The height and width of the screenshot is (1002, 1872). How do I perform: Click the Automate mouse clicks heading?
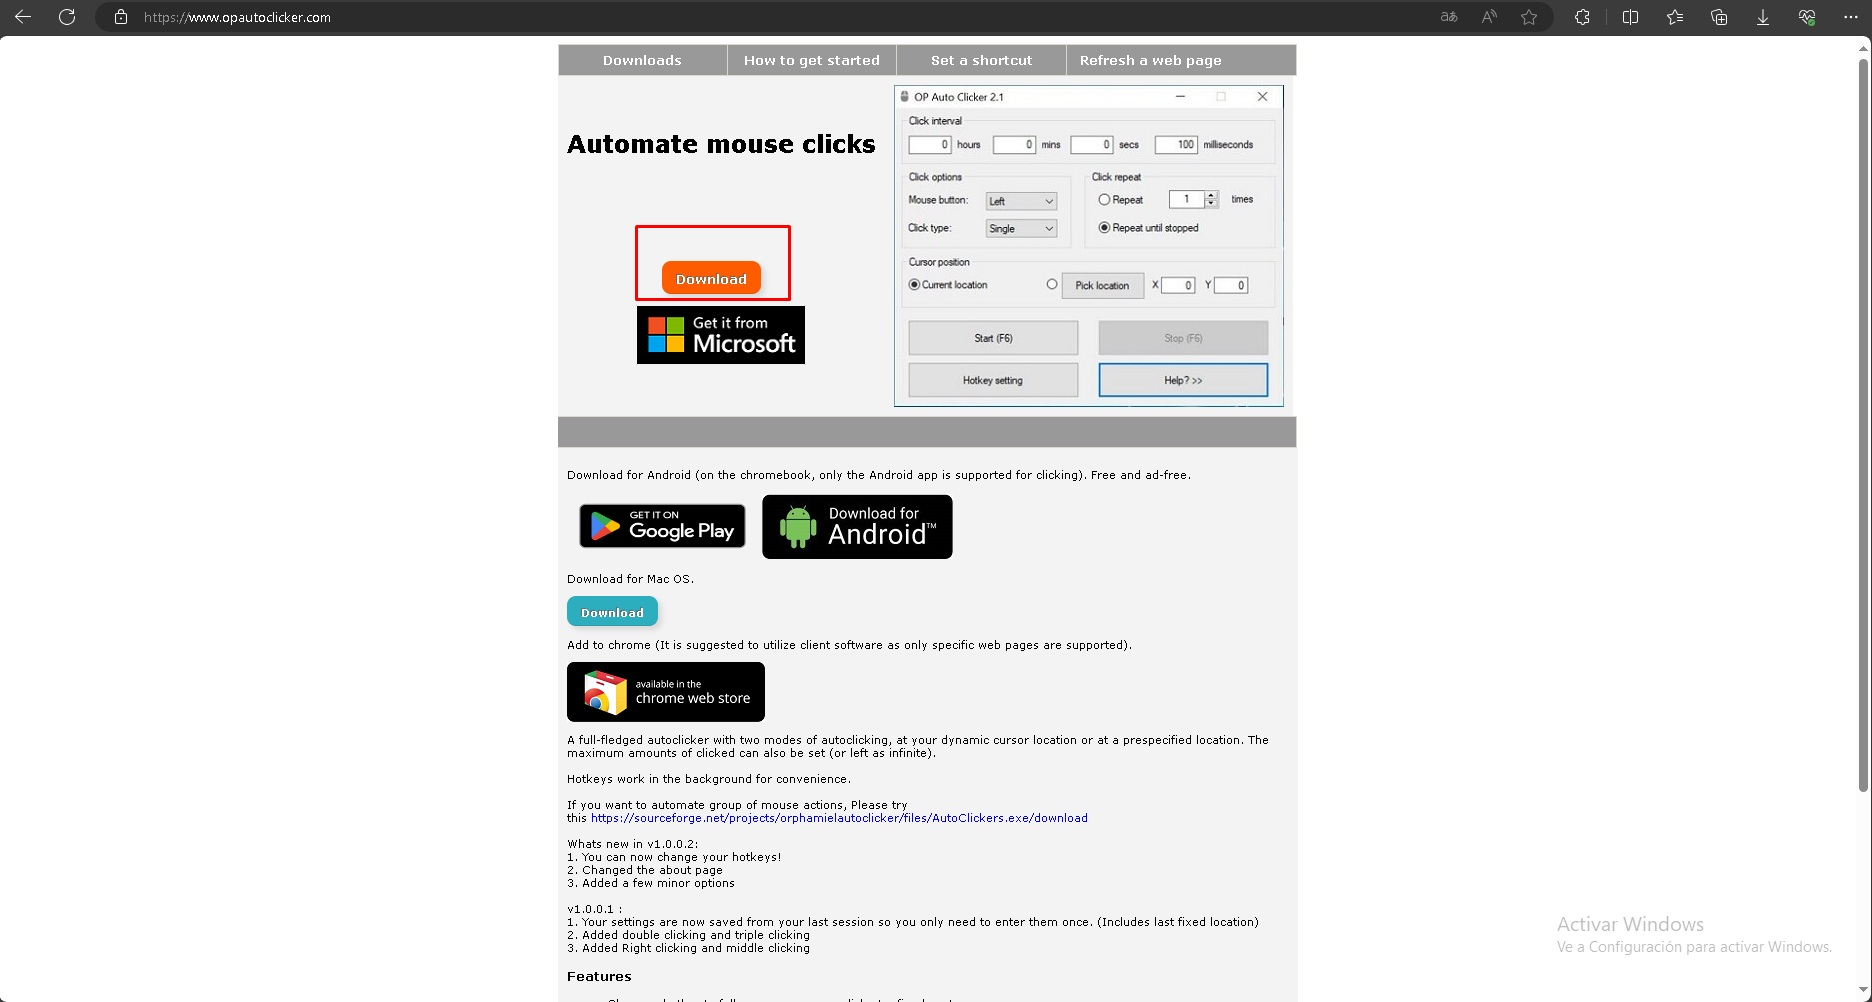[x=721, y=144]
